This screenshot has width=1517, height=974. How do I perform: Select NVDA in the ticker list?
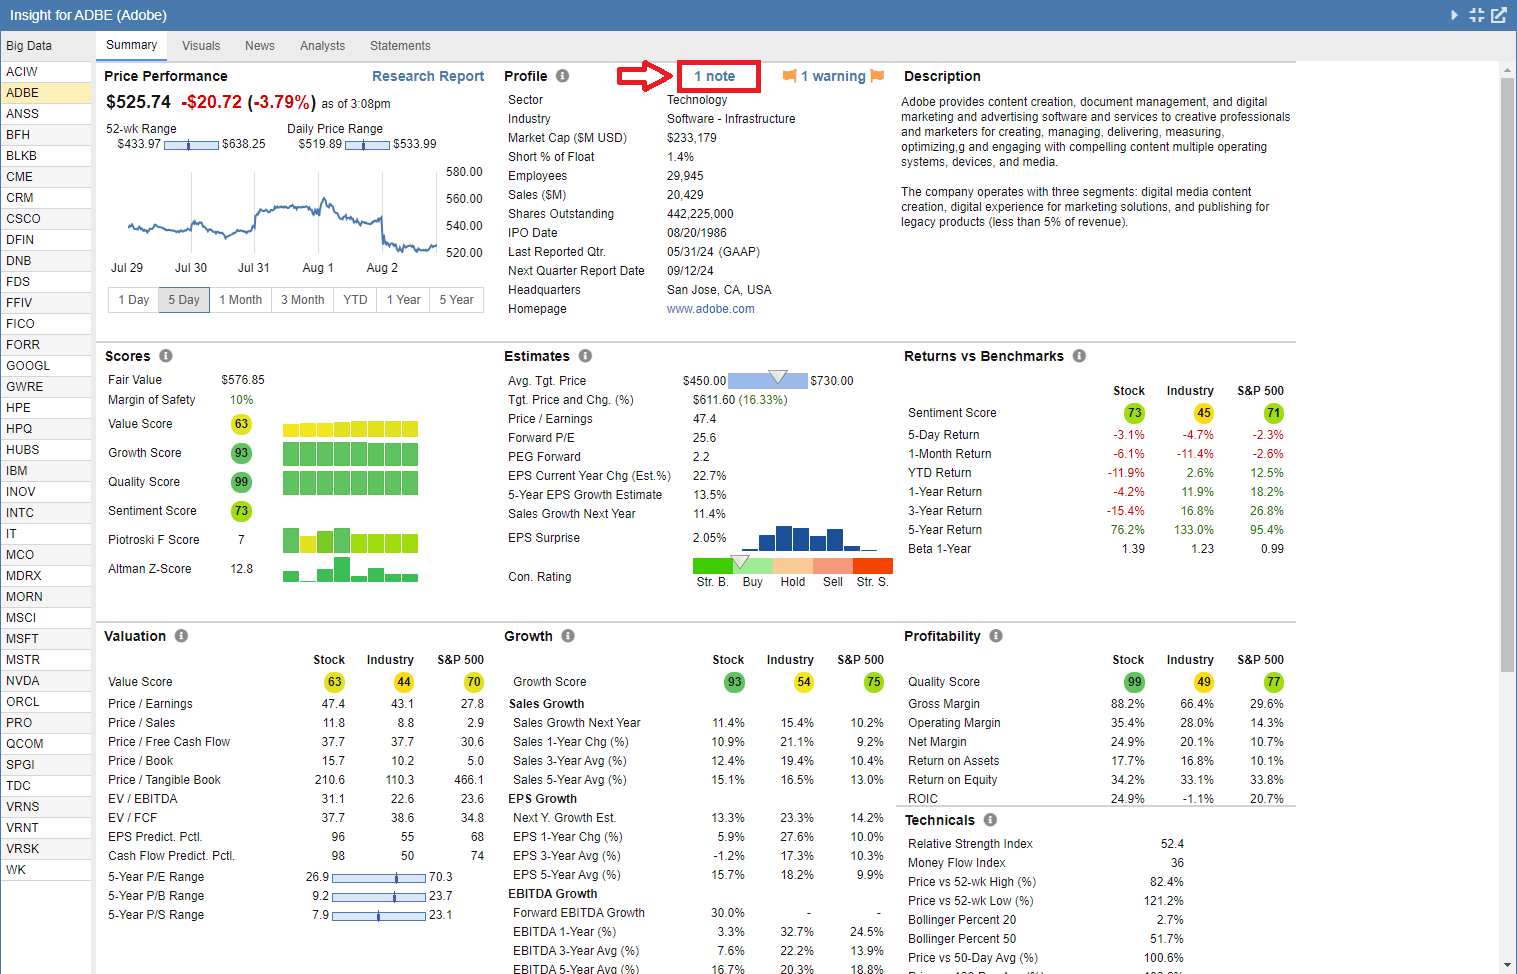(x=46, y=681)
